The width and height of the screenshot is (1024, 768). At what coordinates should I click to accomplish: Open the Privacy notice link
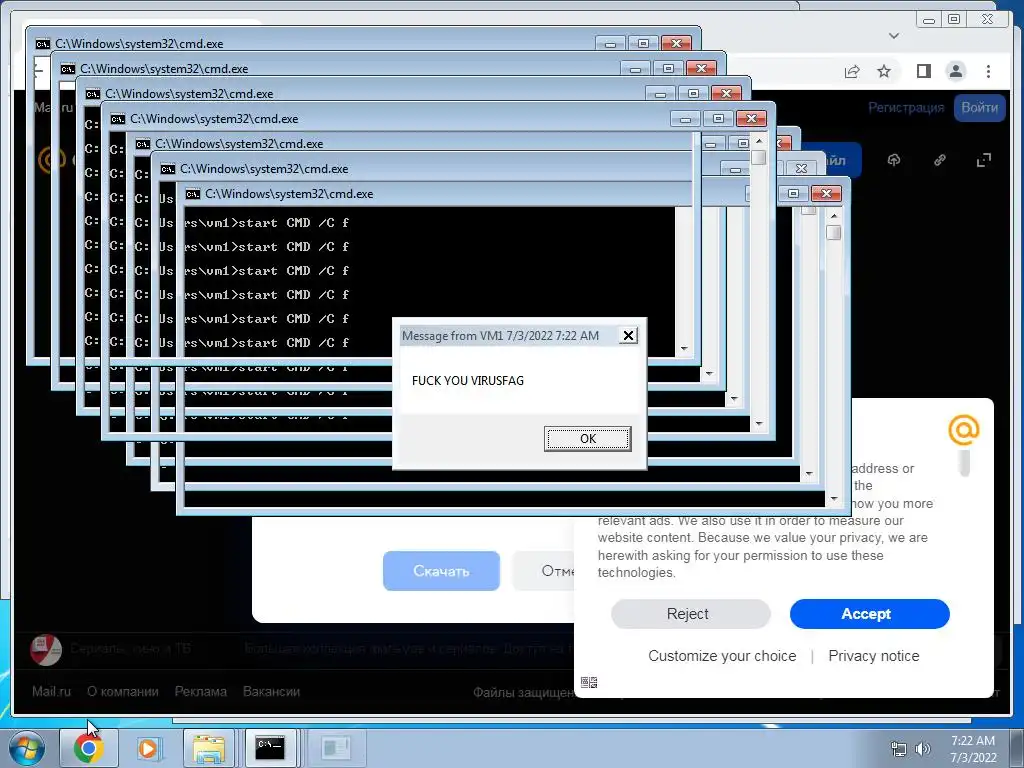873,656
